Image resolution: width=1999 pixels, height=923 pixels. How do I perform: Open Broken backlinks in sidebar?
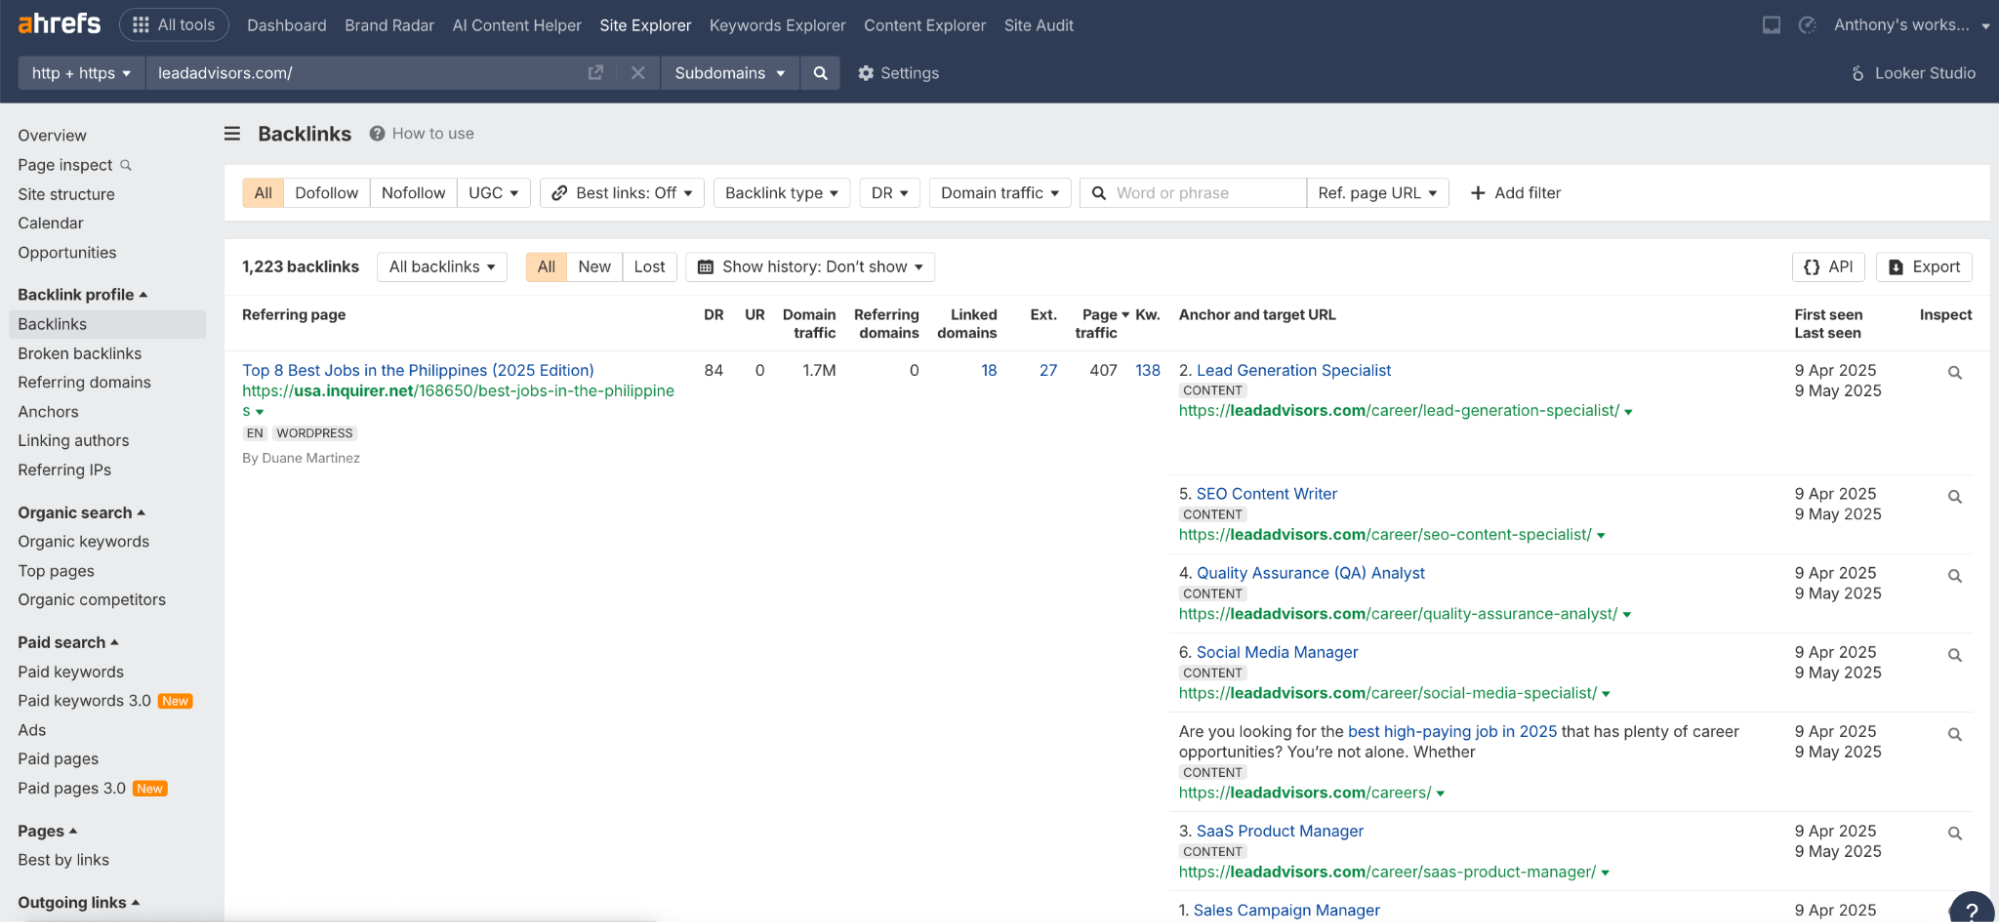80,354
